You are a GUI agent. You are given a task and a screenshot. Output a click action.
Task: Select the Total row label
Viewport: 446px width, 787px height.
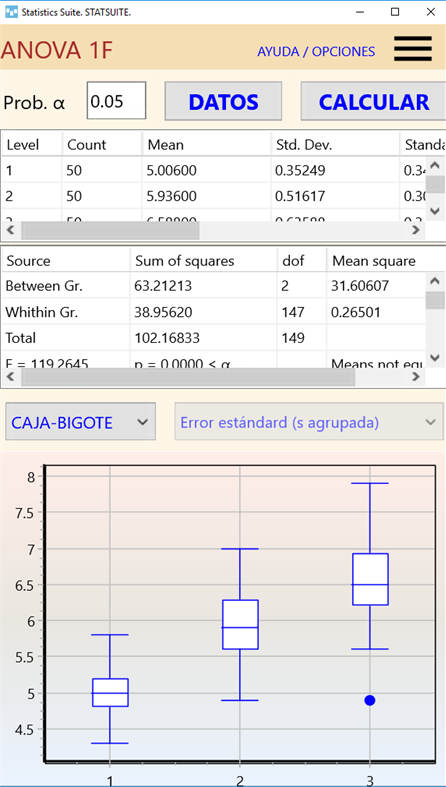(21, 338)
